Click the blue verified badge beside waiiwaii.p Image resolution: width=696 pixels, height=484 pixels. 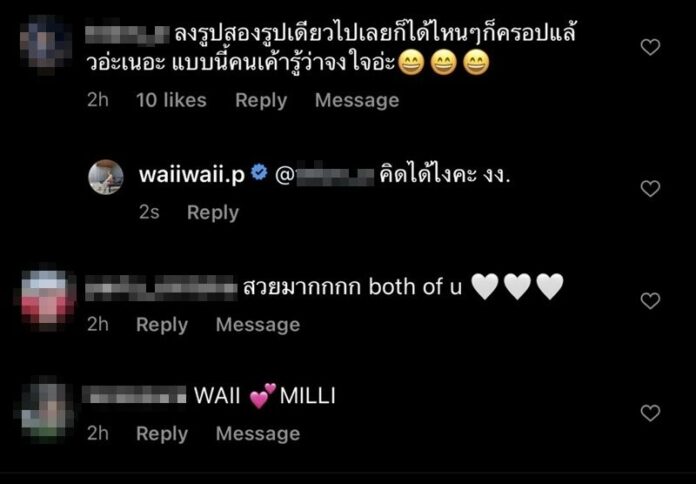click(259, 173)
